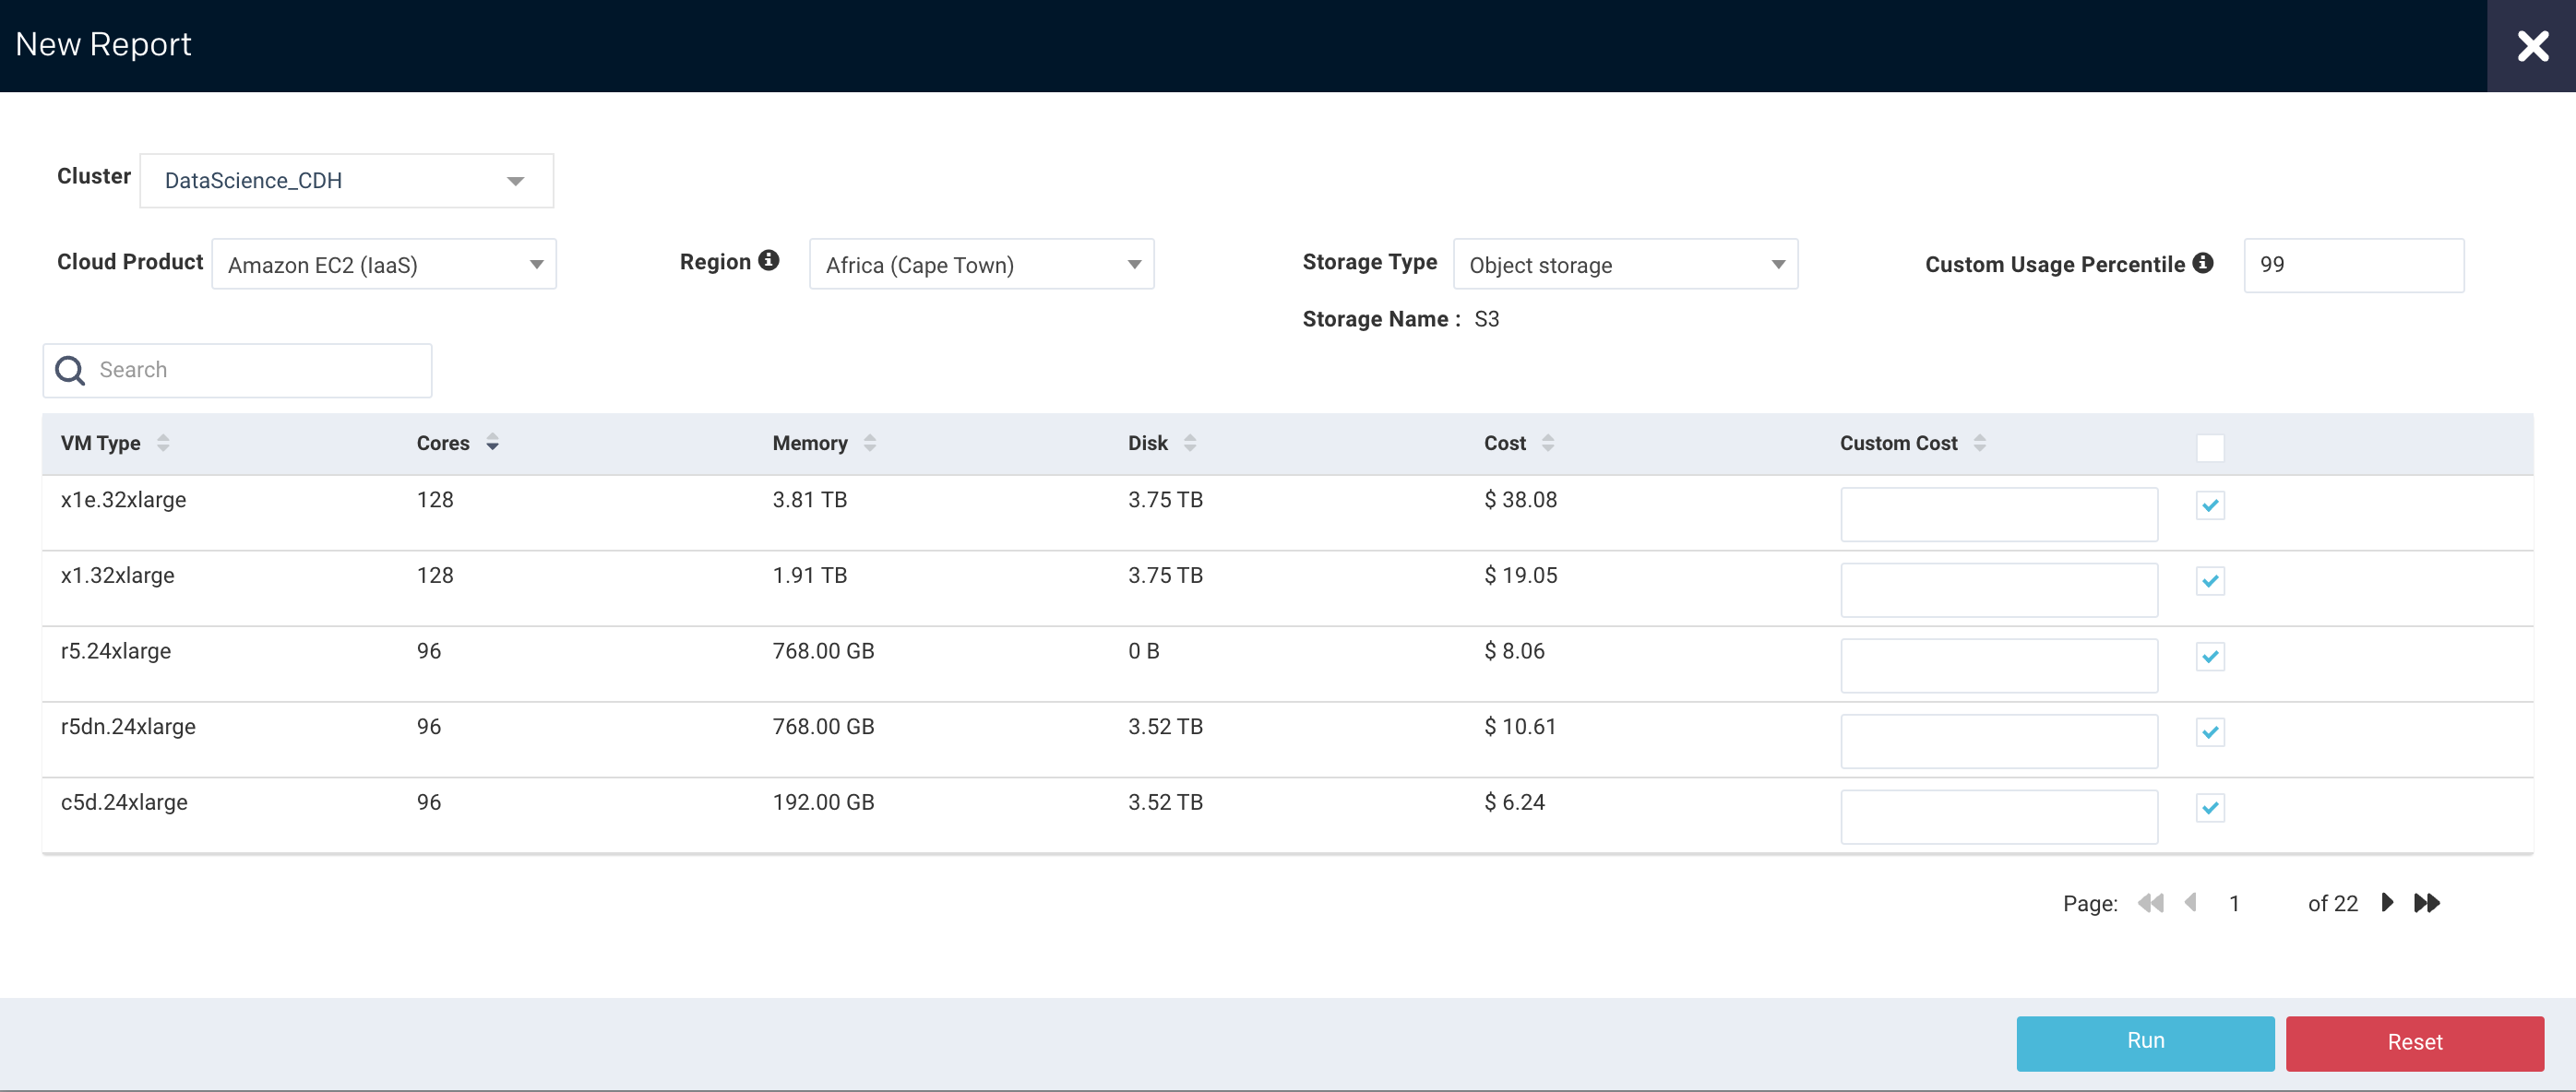Screen dimensions: 2576x1092
Task: Click the $ 19.05 cost value
Action: [x=1520, y=576]
